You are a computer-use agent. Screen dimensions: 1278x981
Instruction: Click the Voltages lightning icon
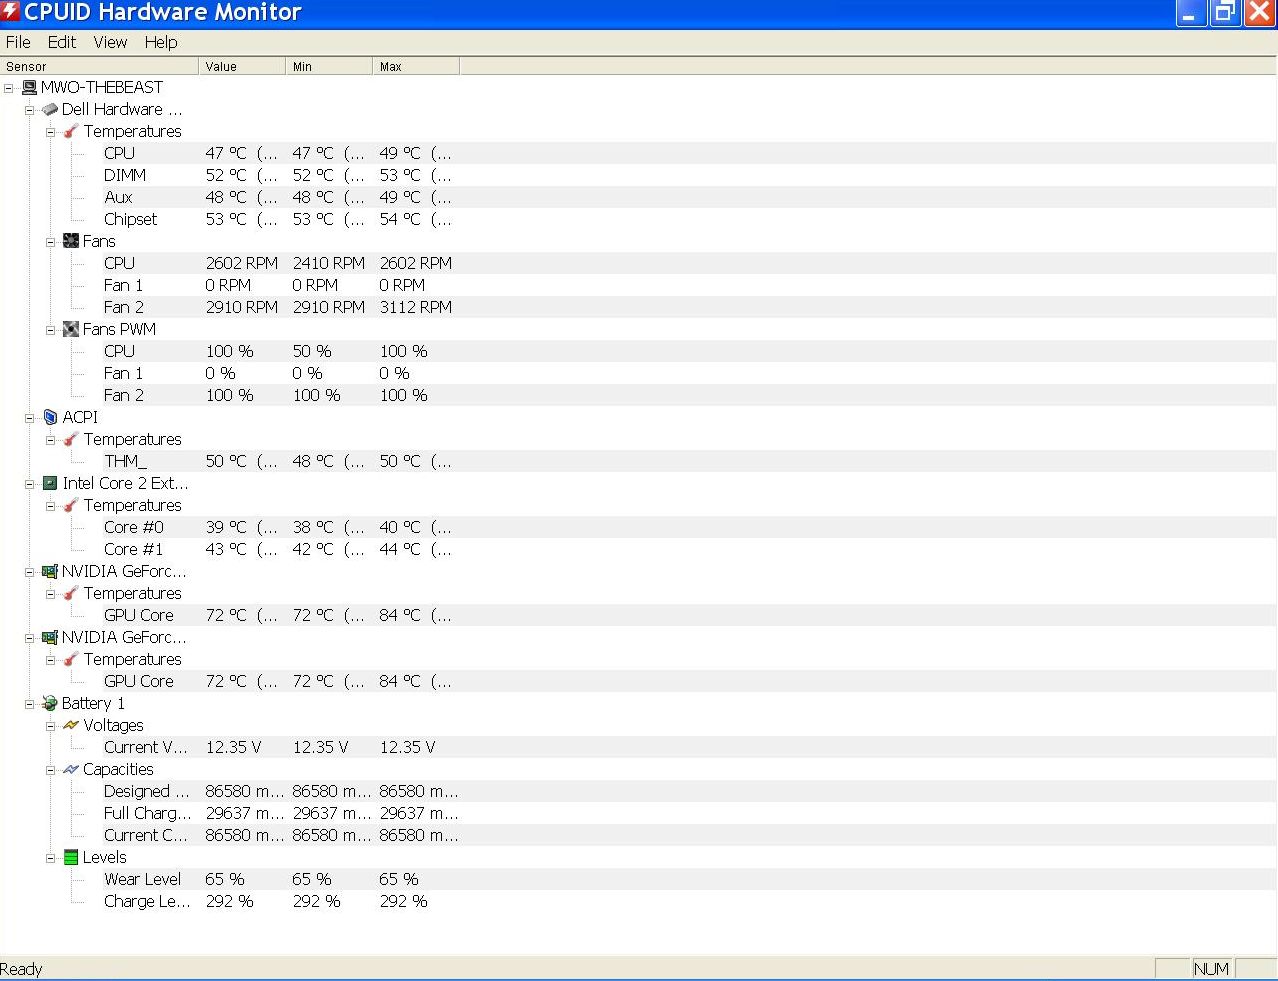tap(71, 725)
